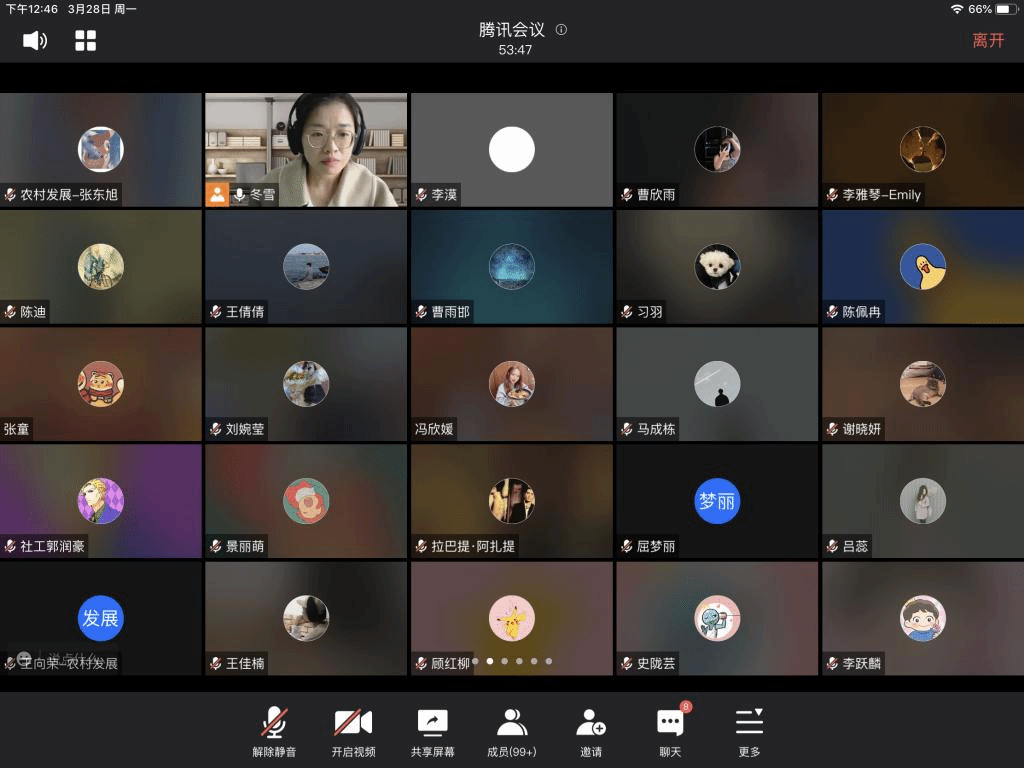Open the 成员(99+) members list
1024x768 pixels.
[x=512, y=731]
